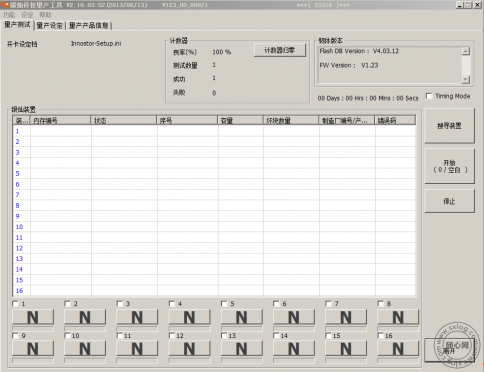Tick the port 14 checkbox
This screenshot has width=484, height=372.
coord(276,335)
